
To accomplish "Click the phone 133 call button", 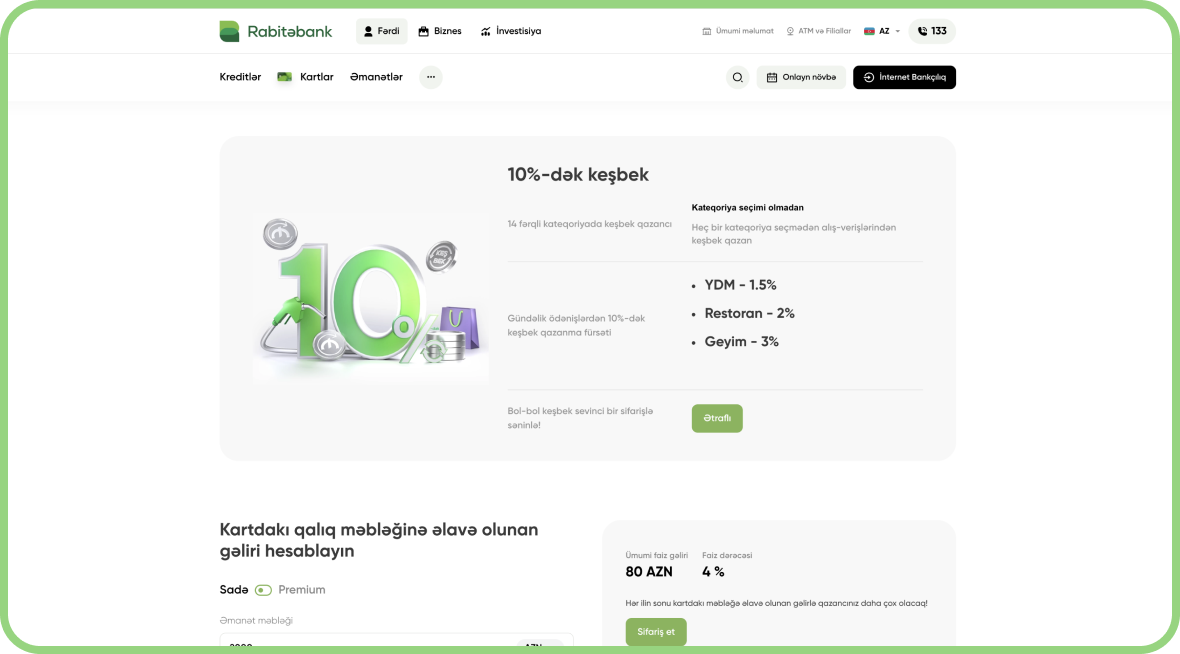I will click(932, 31).
